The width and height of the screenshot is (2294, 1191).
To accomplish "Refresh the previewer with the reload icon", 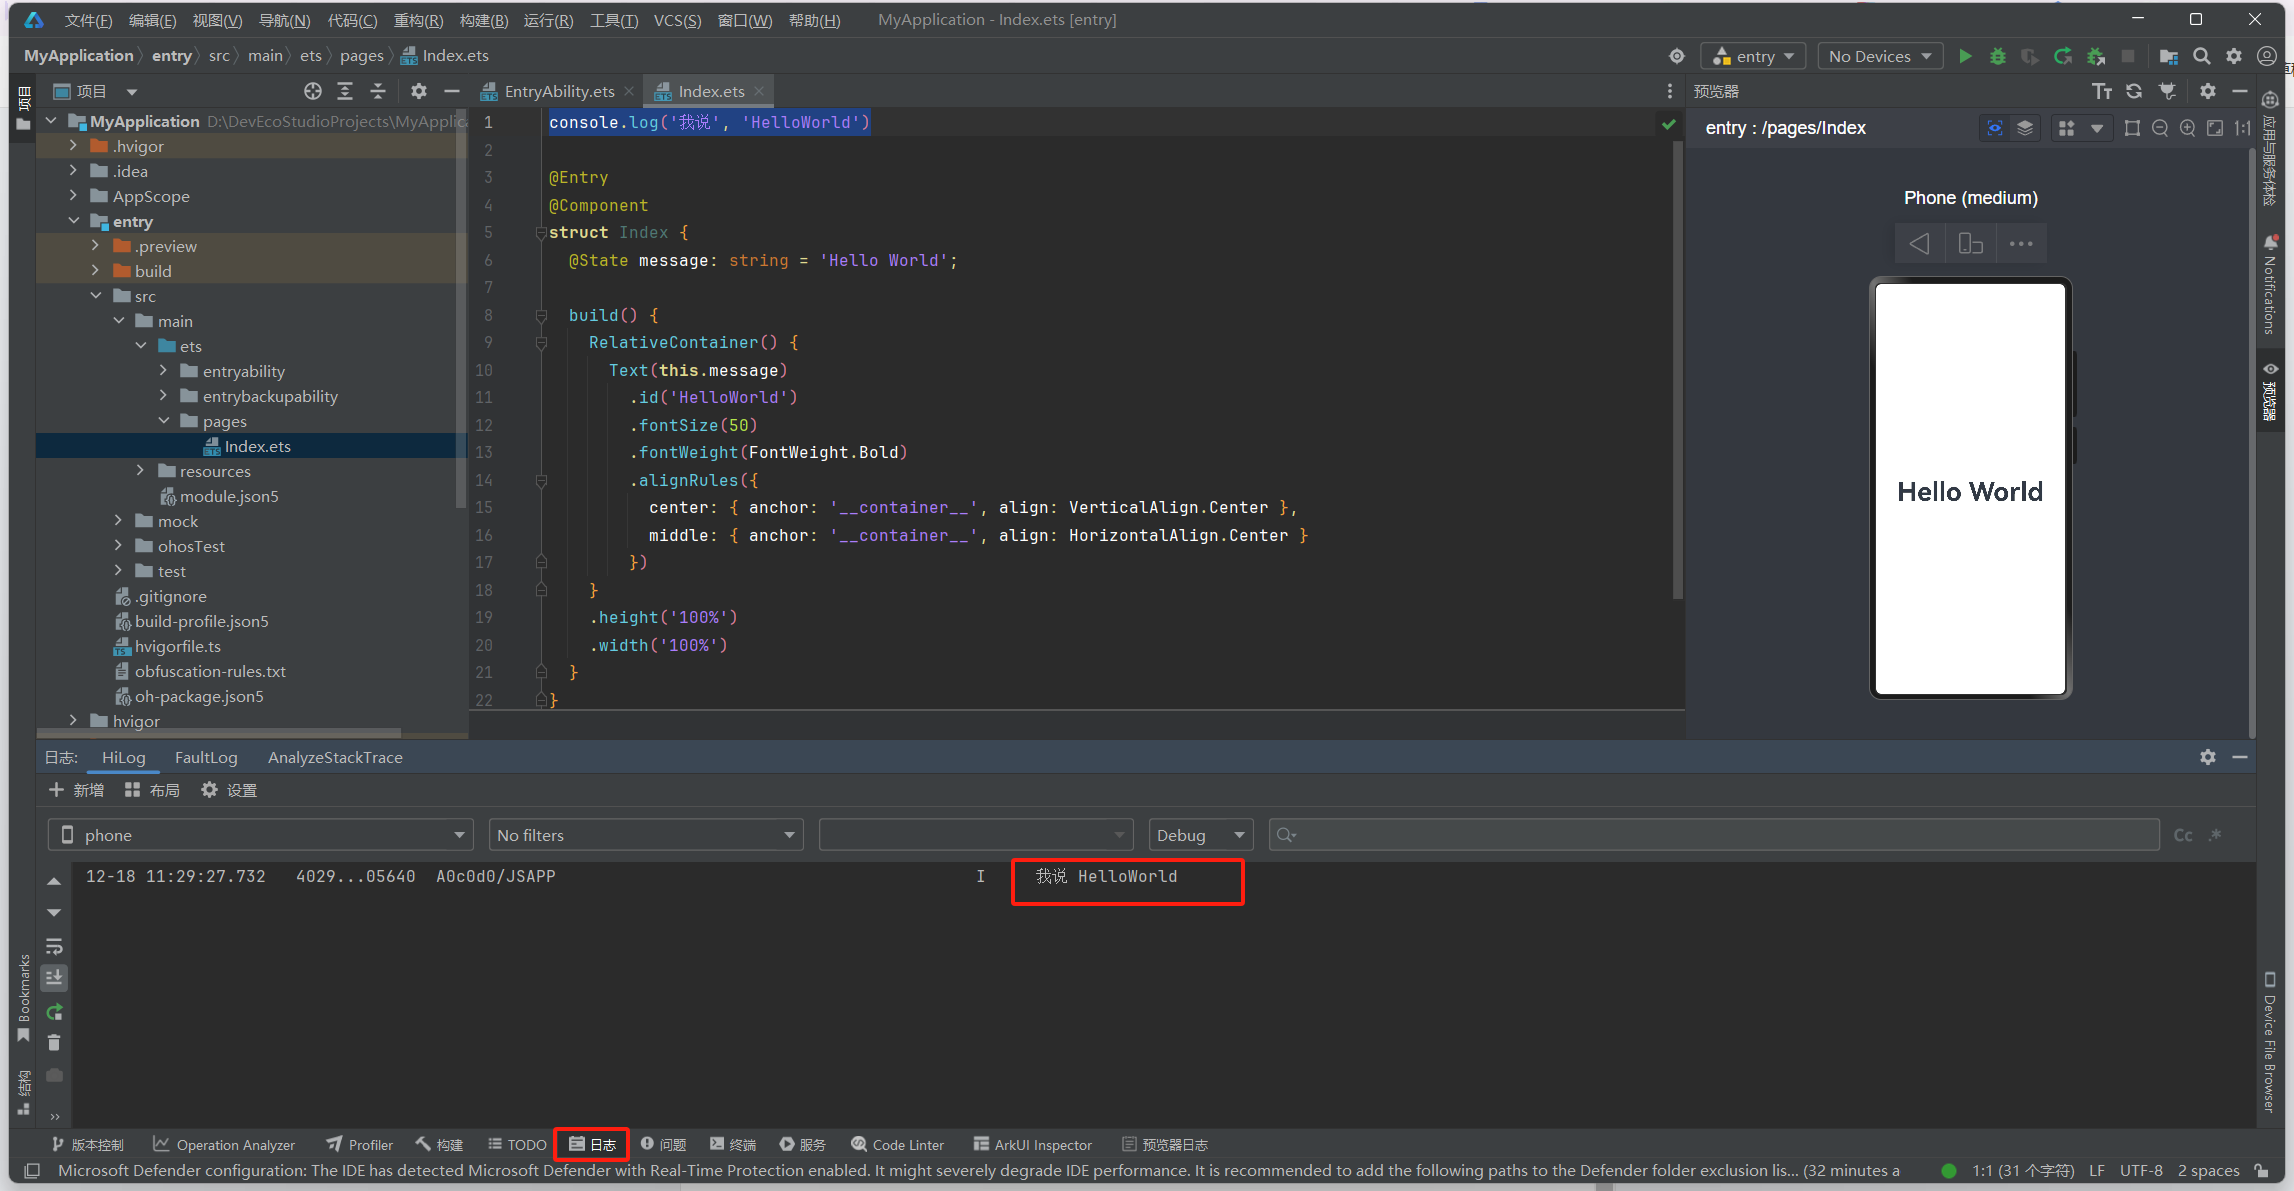I will pyautogui.click(x=2134, y=91).
